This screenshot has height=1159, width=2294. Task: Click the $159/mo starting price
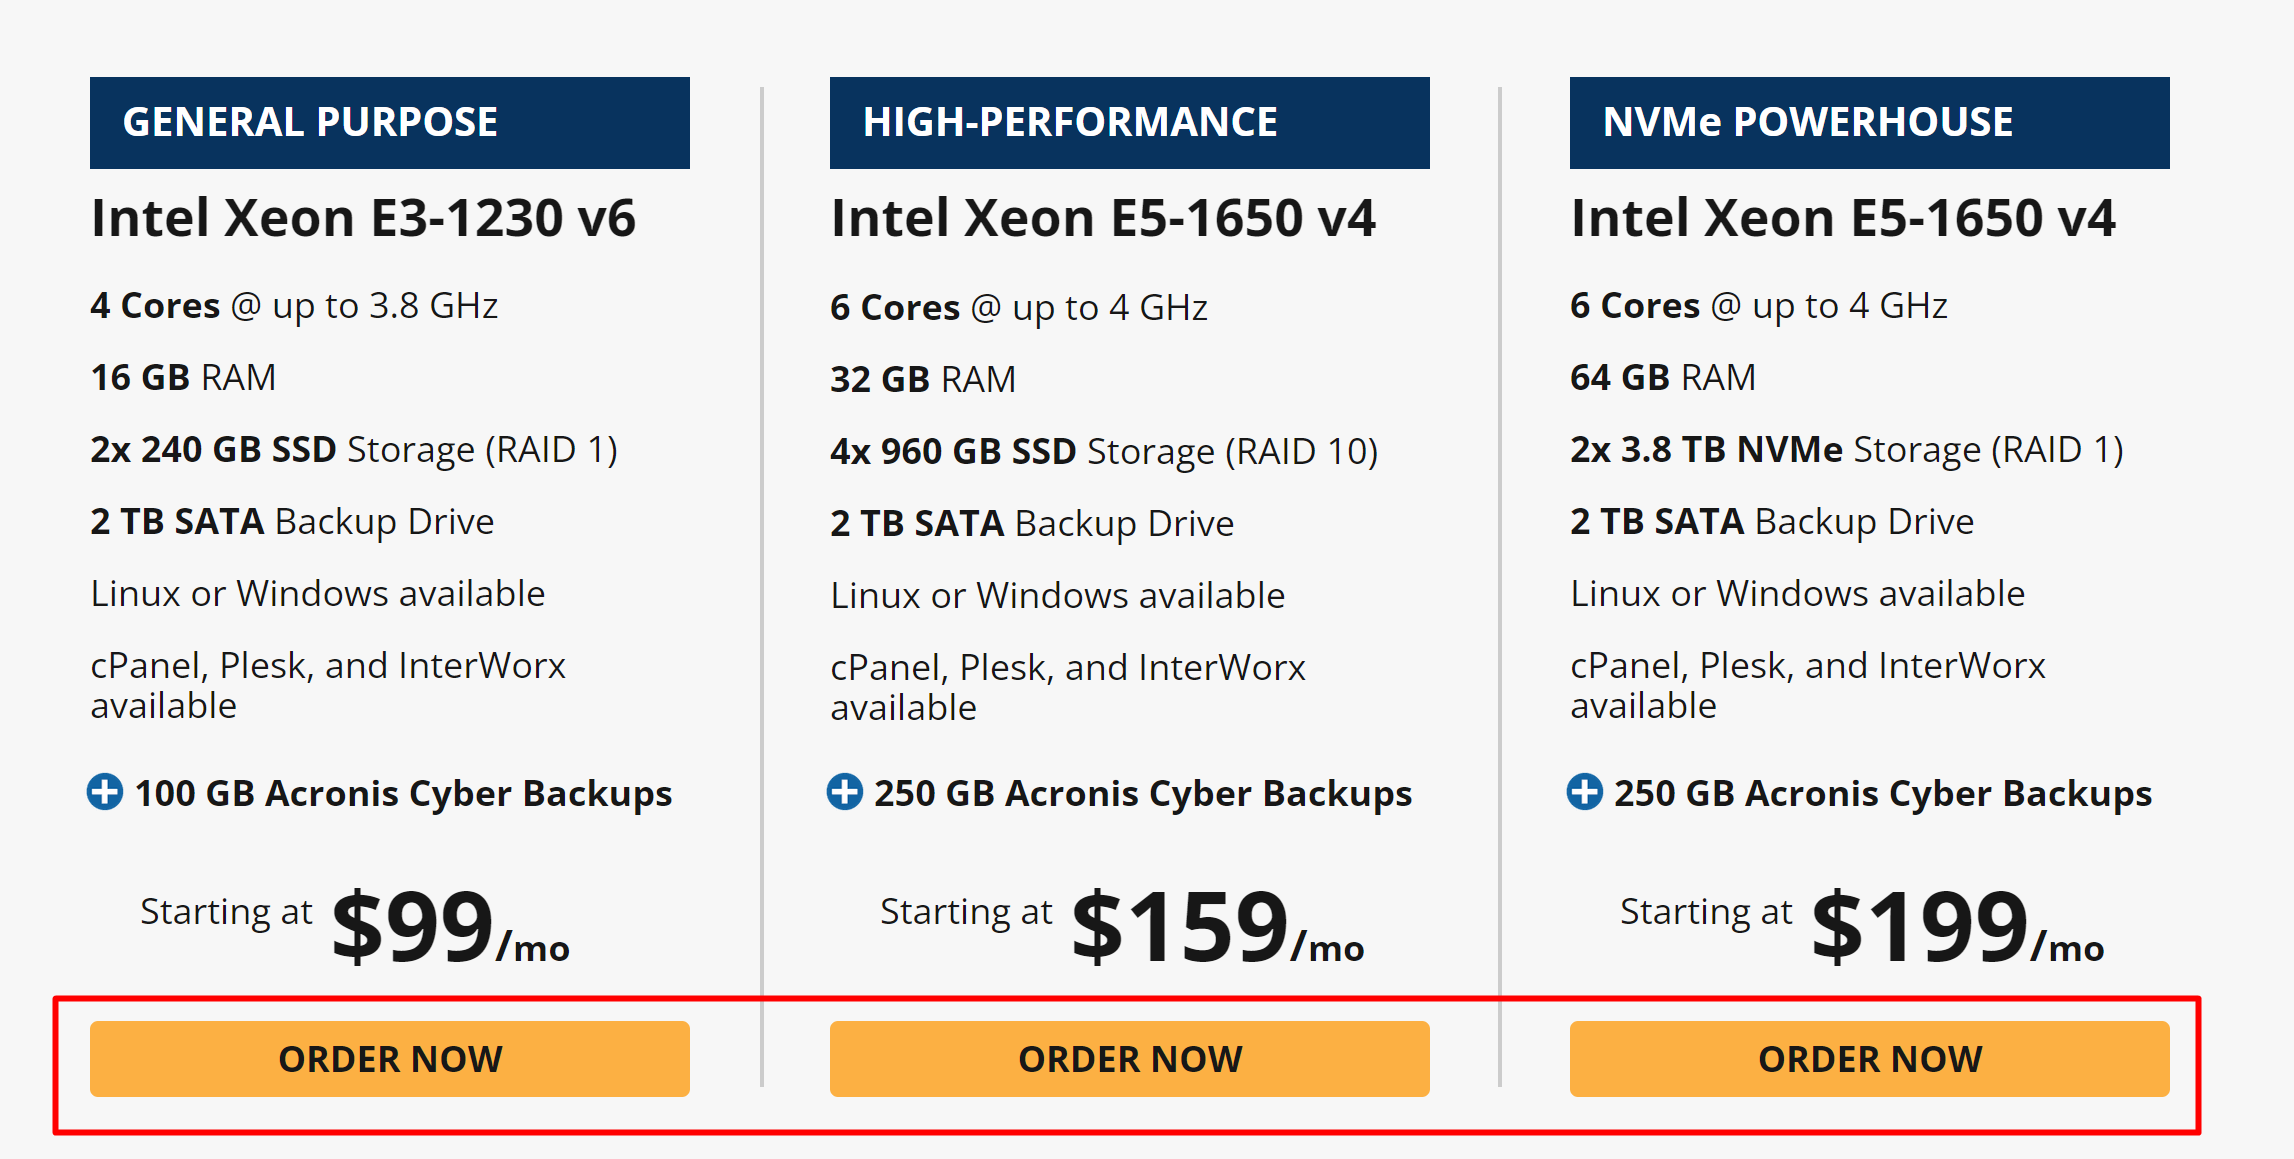pos(1217,928)
